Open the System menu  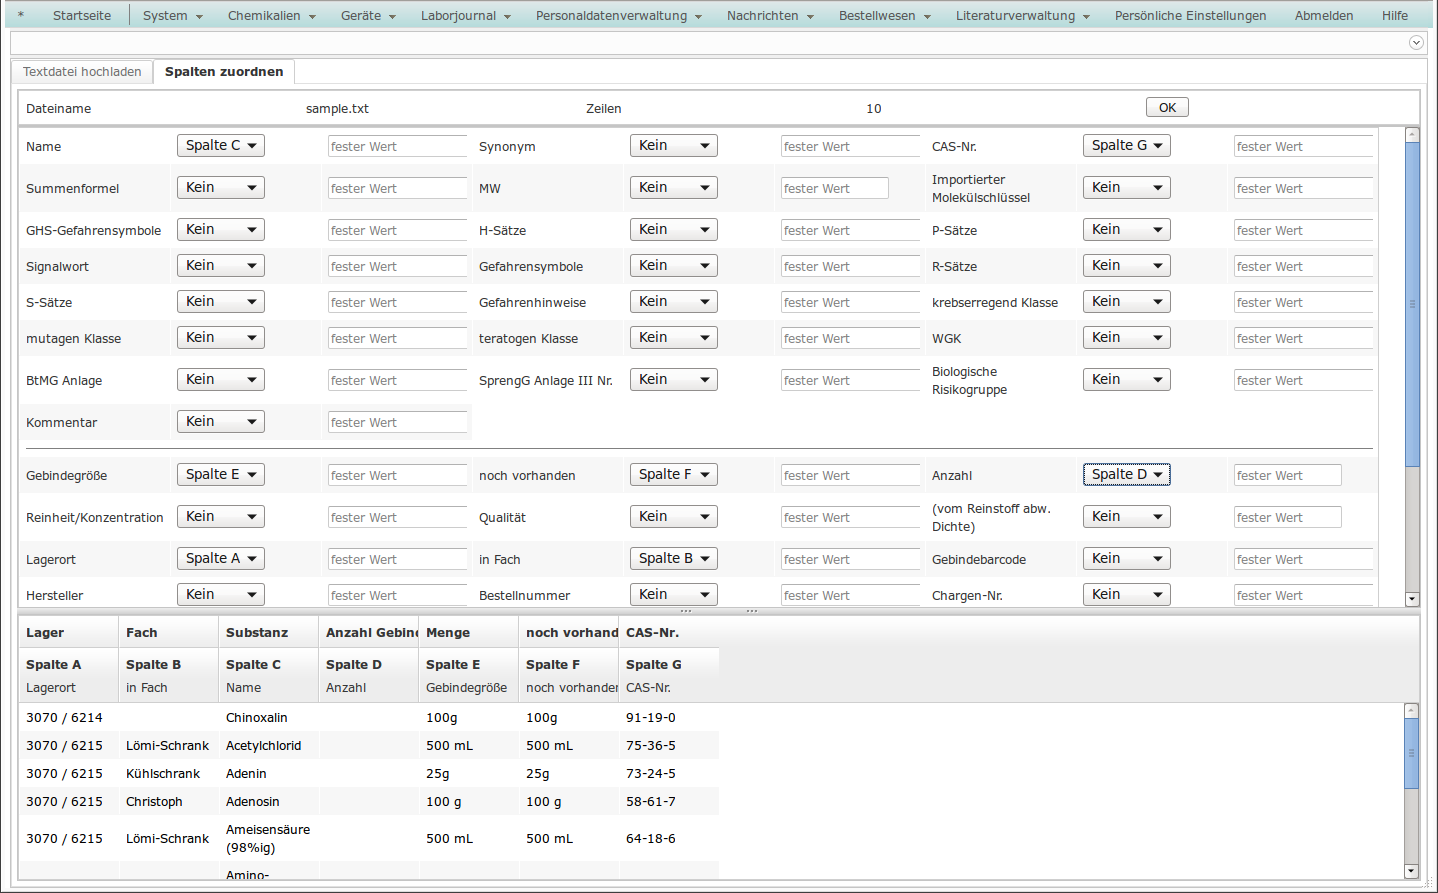pyautogui.click(x=173, y=16)
